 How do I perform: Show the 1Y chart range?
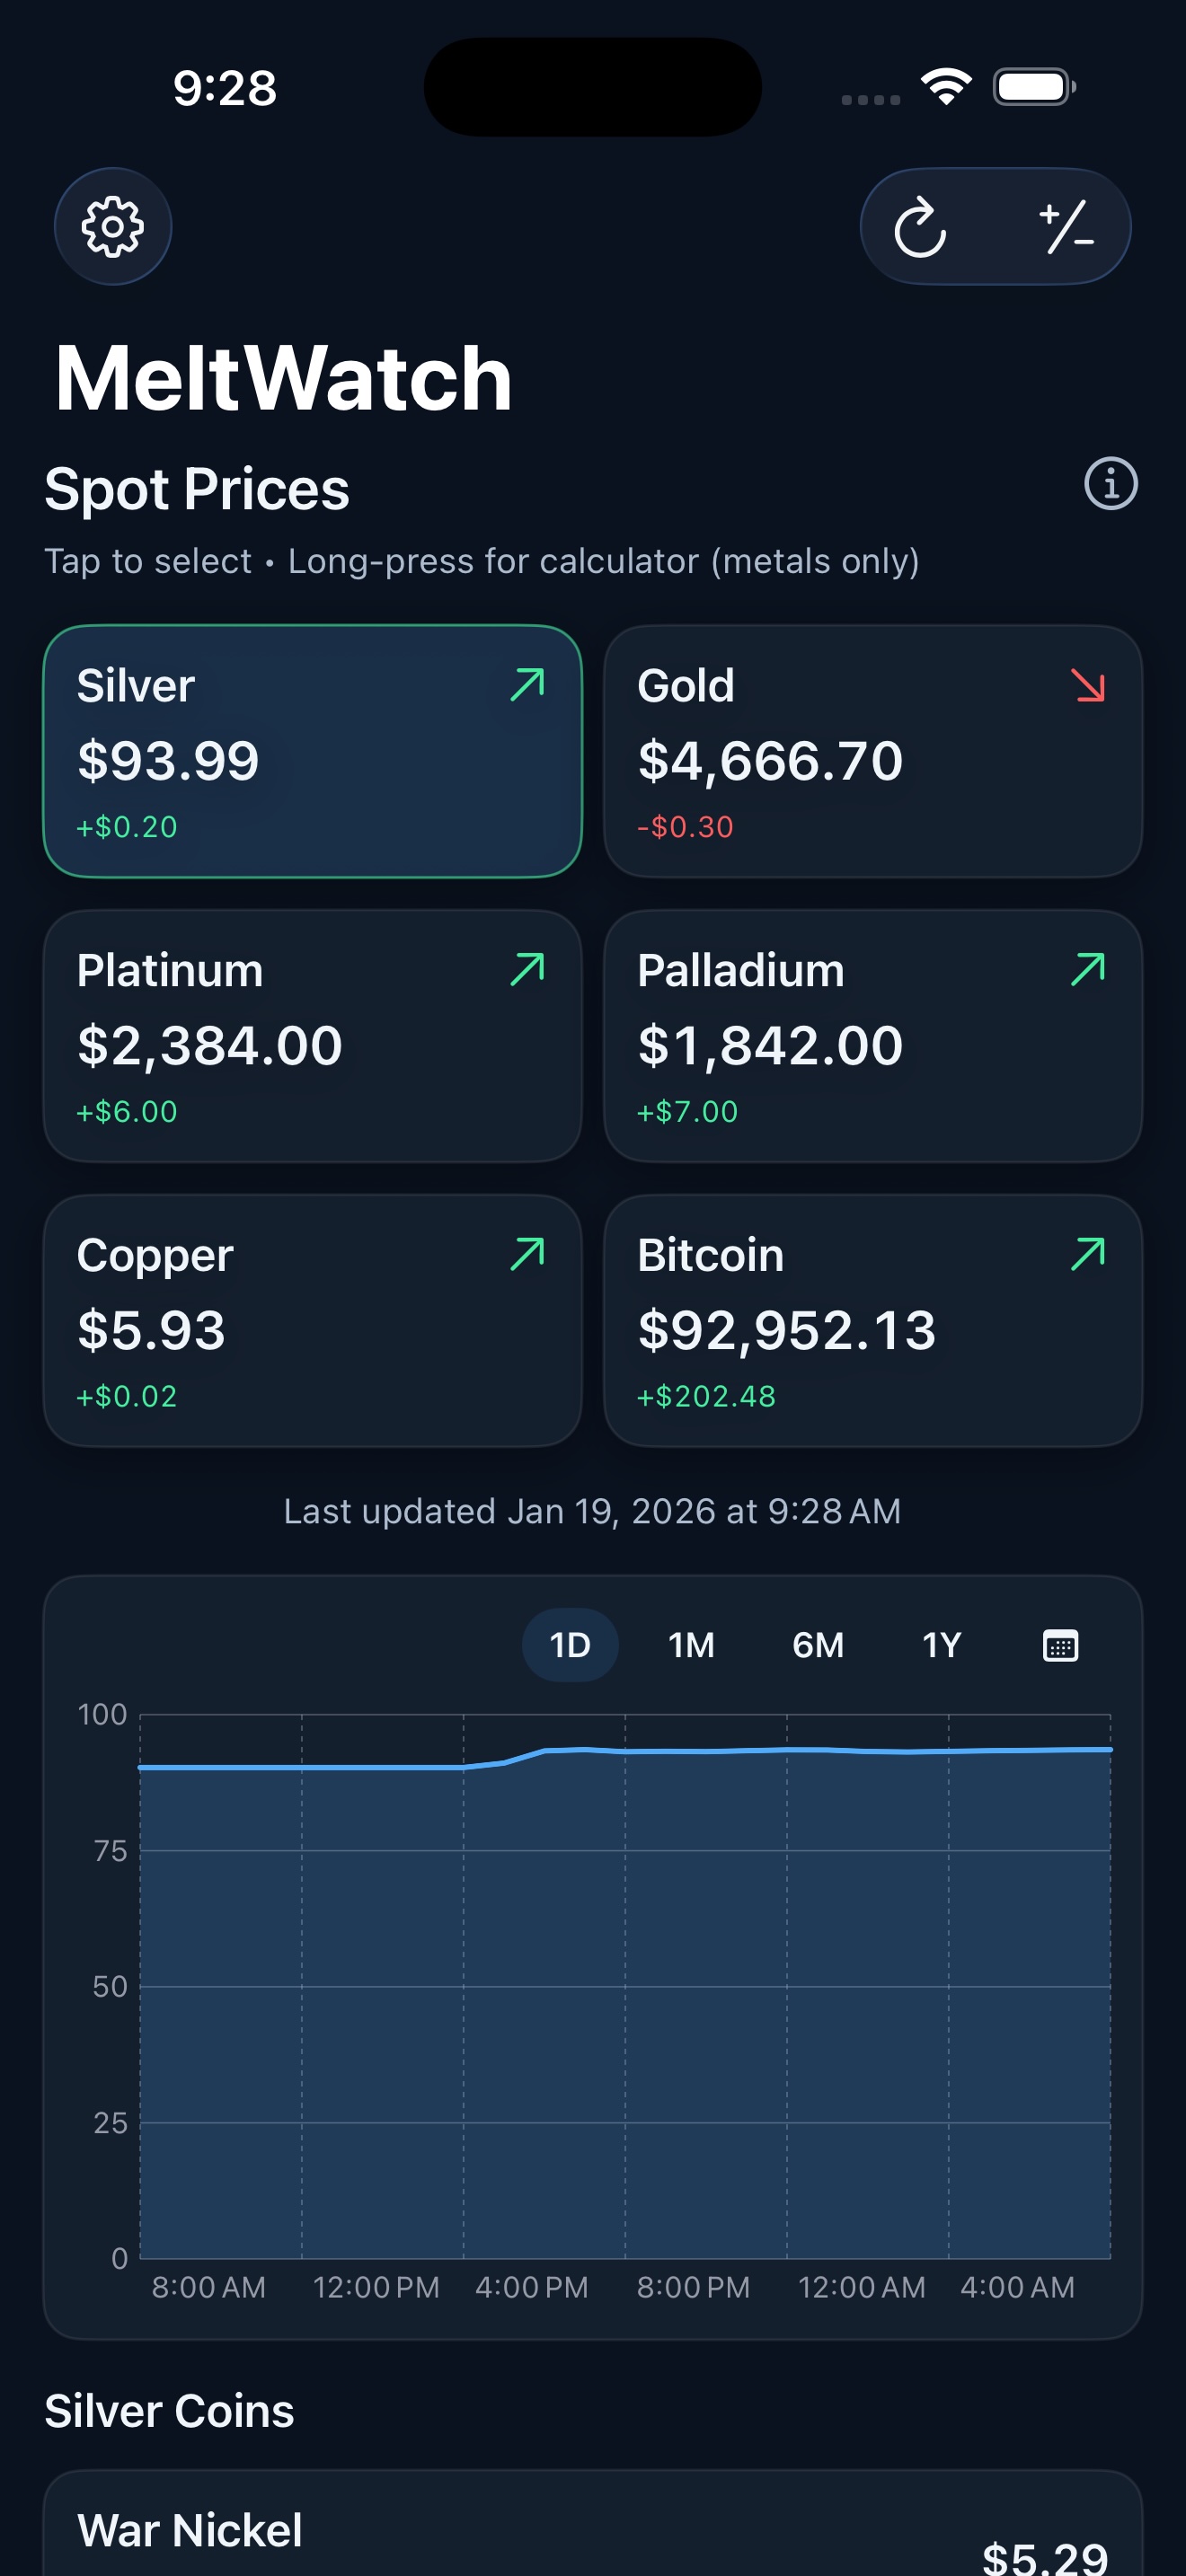pos(941,1645)
